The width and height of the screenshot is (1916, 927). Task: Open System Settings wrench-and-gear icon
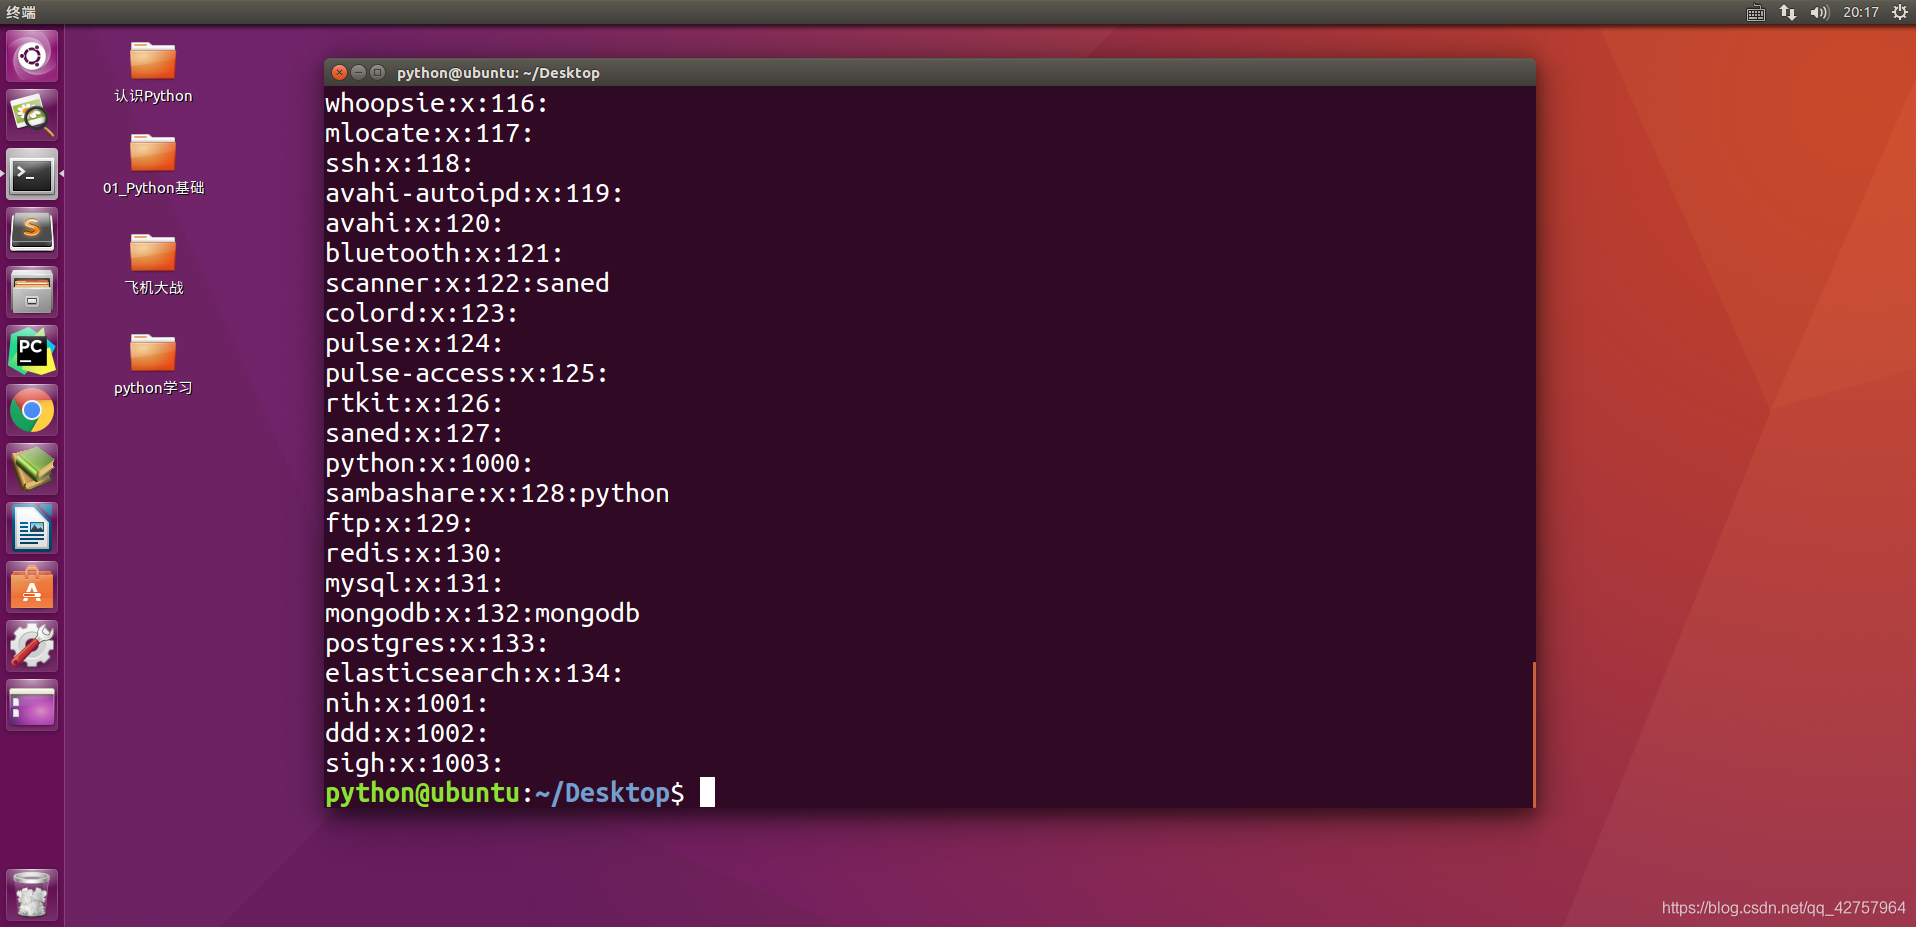point(32,646)
